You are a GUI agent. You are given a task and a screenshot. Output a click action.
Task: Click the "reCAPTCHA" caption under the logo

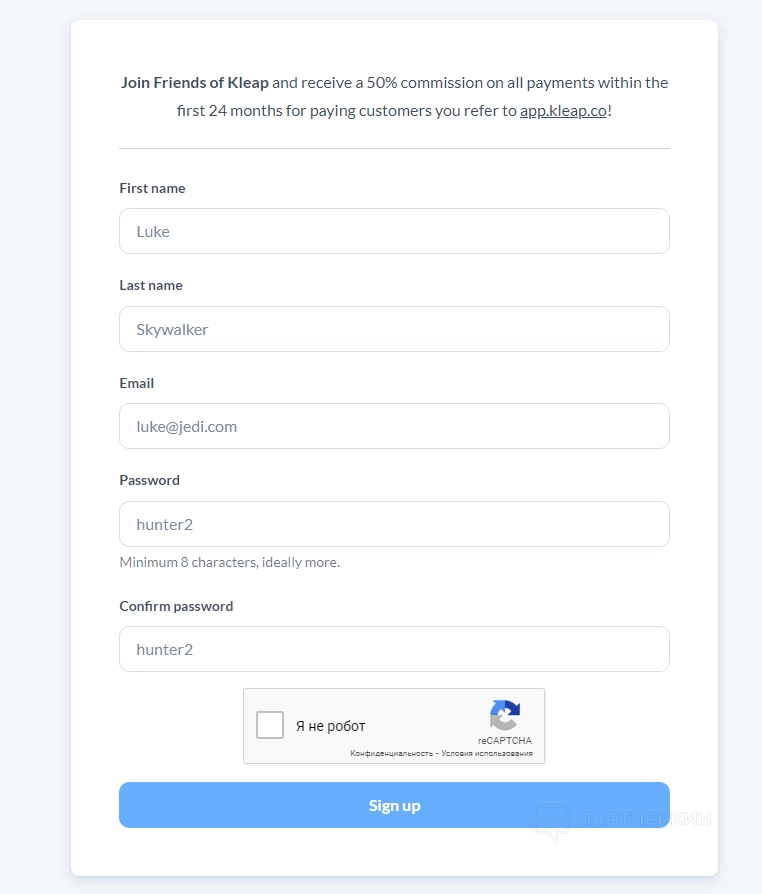pos(505,740)
